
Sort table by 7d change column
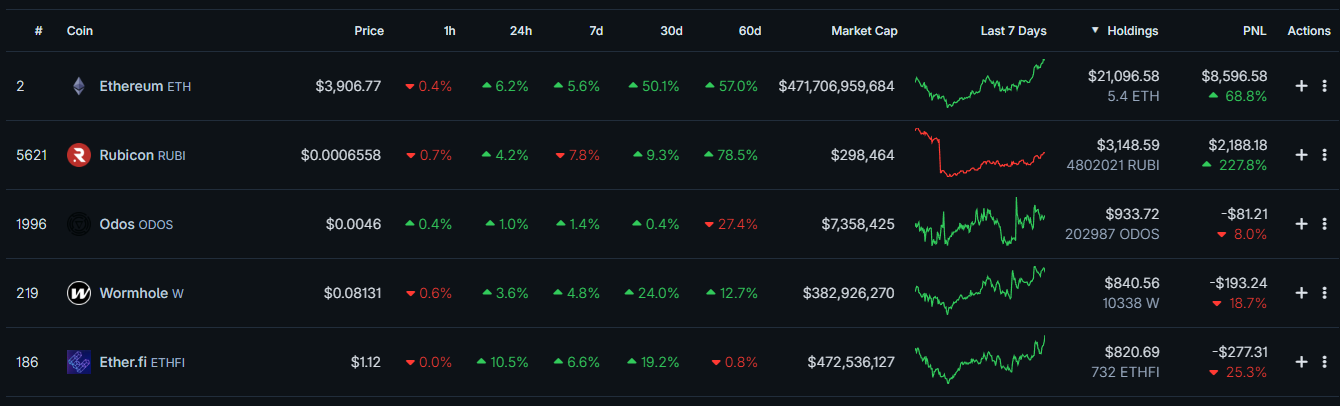(596, 31)
